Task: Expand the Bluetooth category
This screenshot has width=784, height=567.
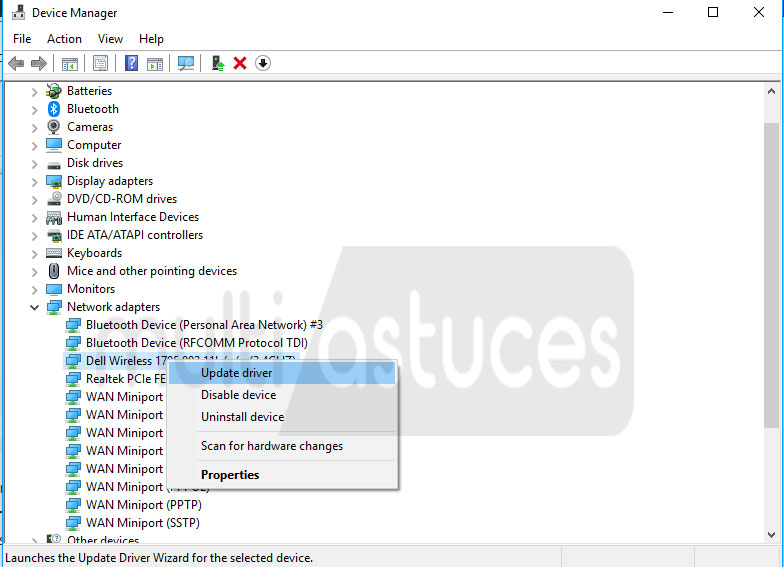Action: [x=35, y=109]
